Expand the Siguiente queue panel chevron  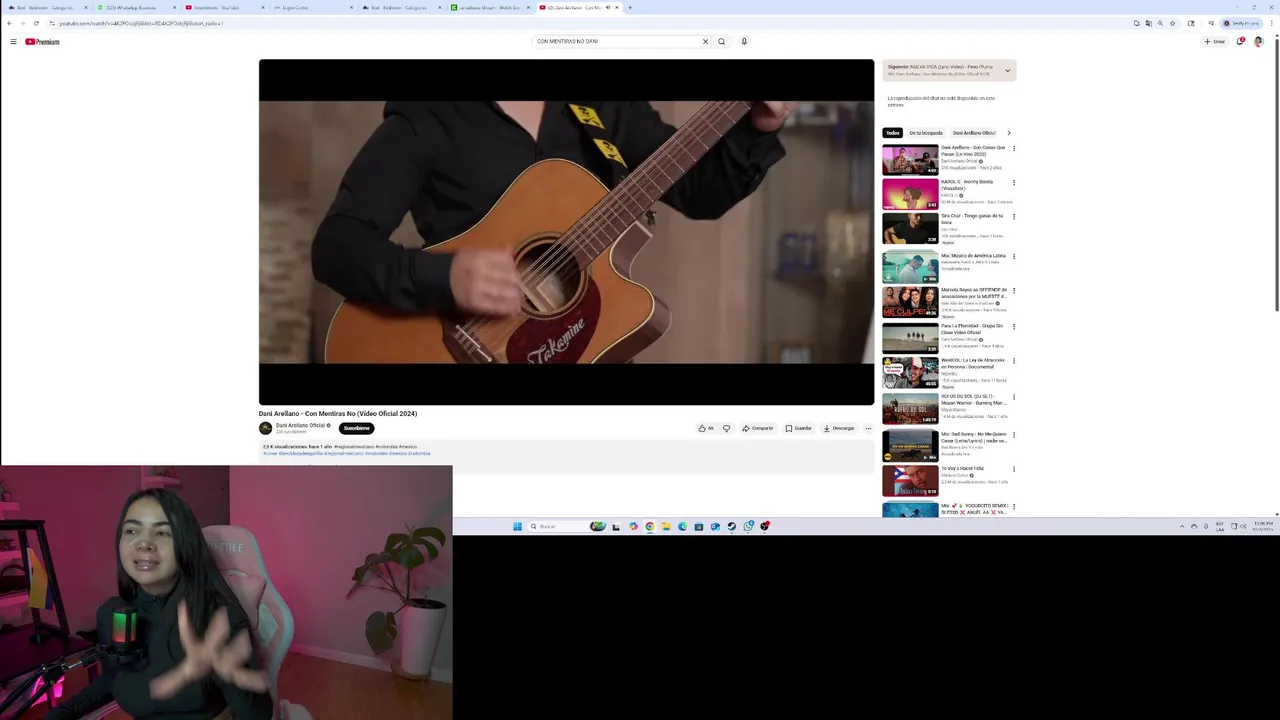1007,70
